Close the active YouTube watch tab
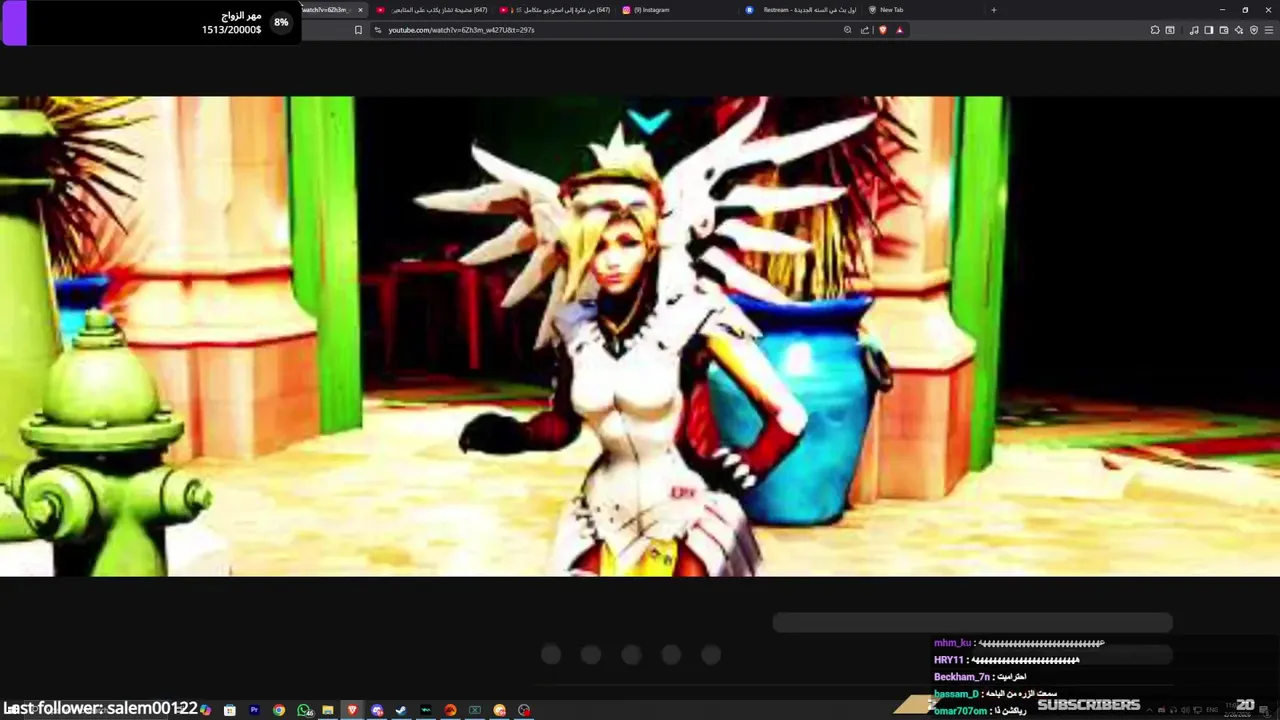The width and height of the screenshot is (1280, 720). 360,10
